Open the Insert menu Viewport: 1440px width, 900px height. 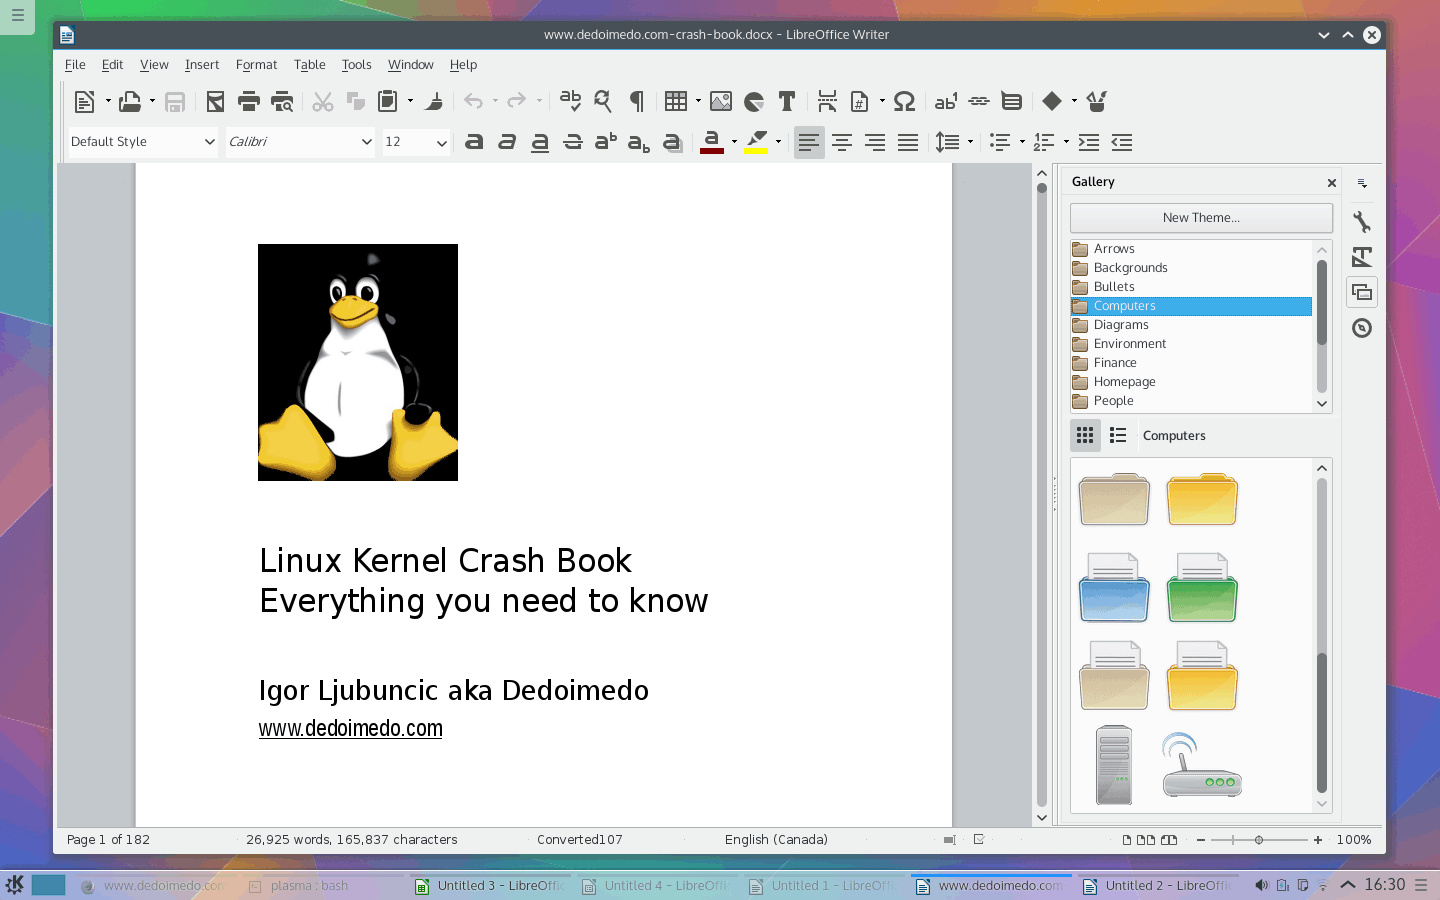point(202,64)
